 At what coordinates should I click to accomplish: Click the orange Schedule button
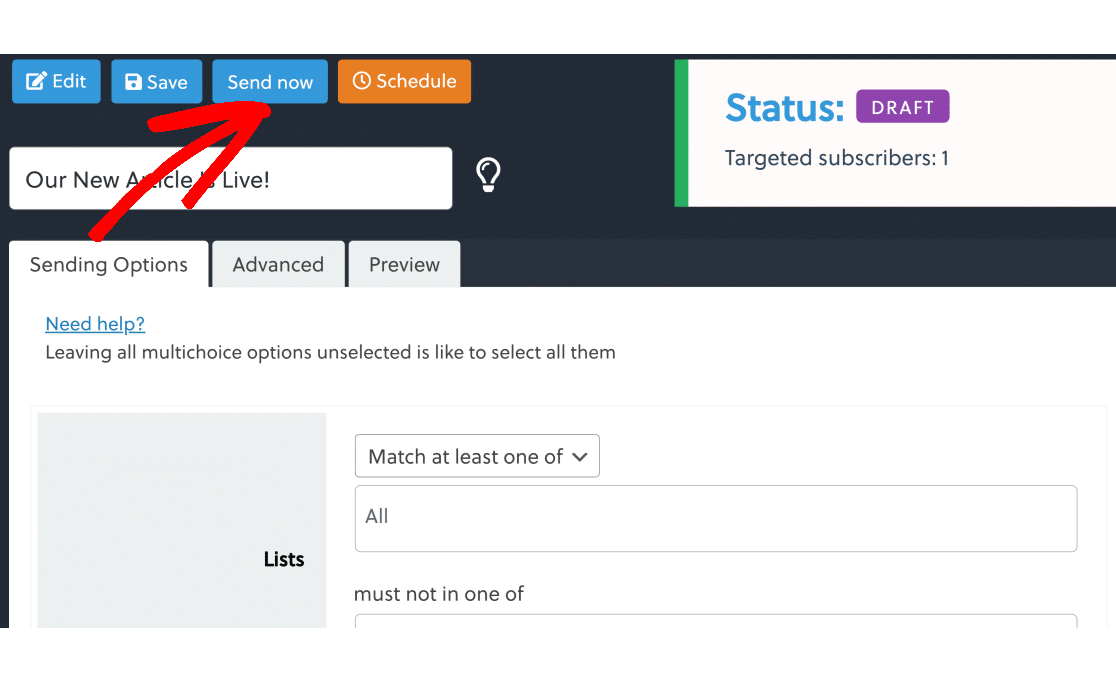click(404, 81)
